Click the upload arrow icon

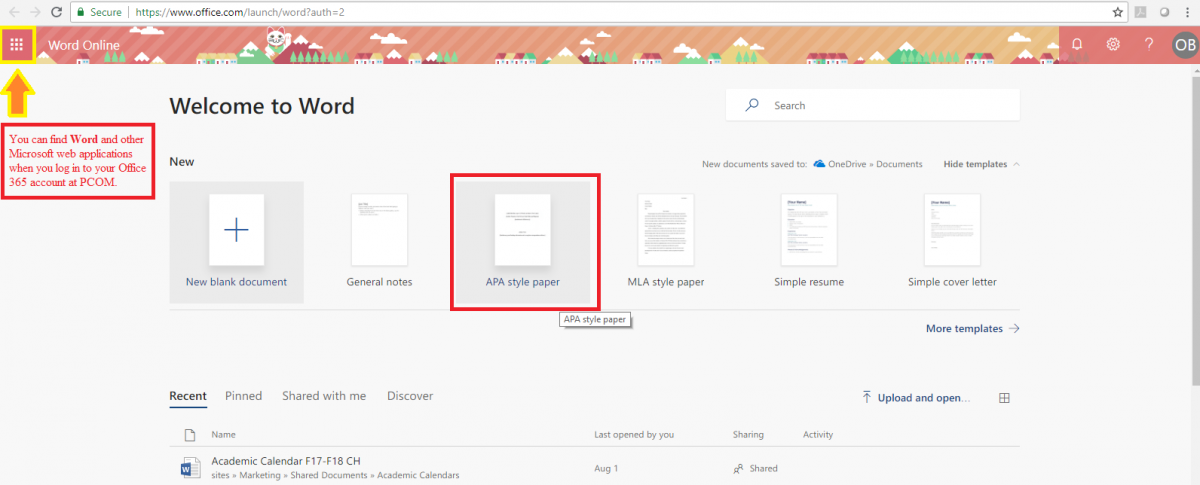(x=866, y=397)
